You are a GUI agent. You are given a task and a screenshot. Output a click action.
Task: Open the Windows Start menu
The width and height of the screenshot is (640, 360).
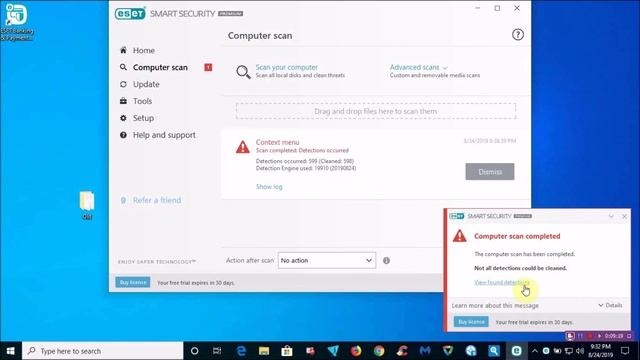[11, 351]
